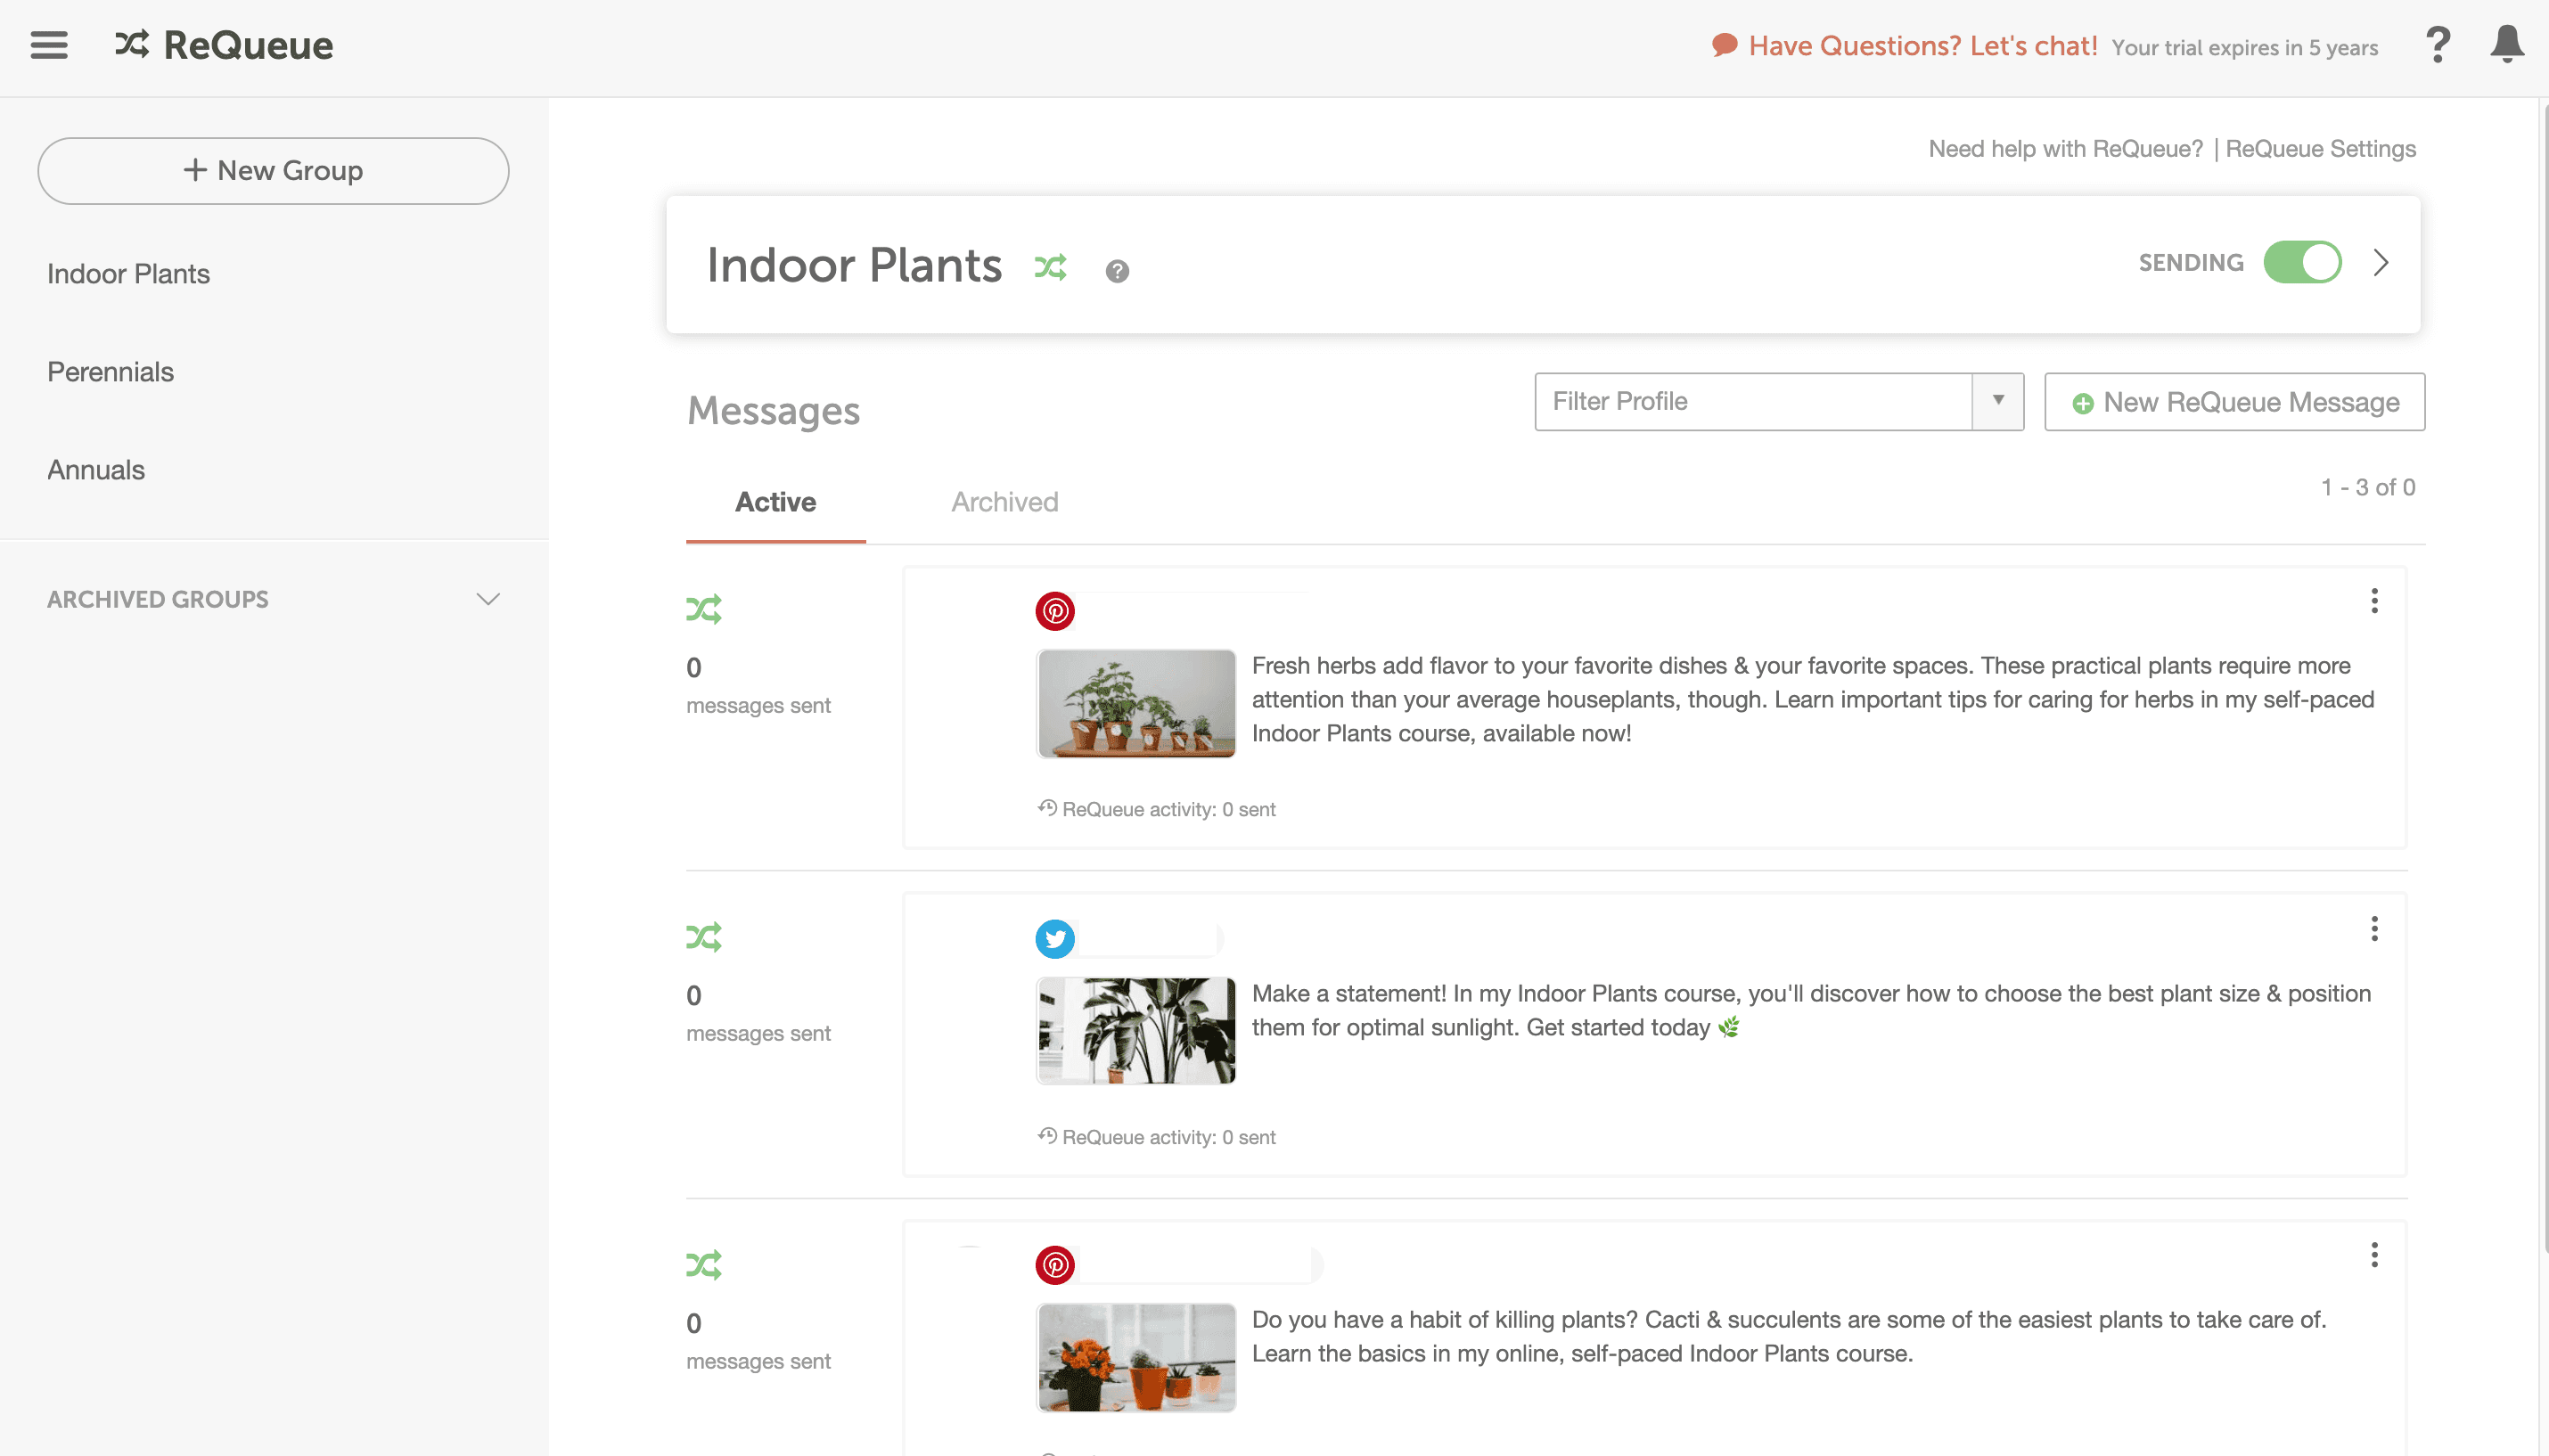Viewport: 2549px width, 1456px height.
Task: Open the Filter Profile dropdown arrow
Action: (x=1997, y=401)
